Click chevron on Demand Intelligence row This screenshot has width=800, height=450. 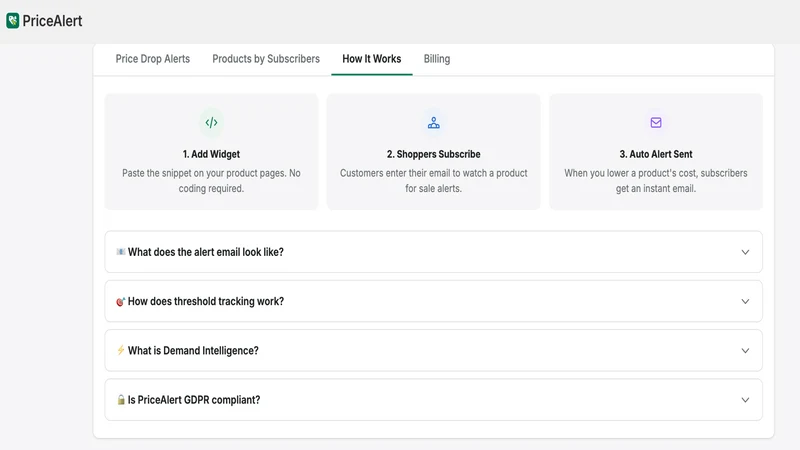coord(745,351)
